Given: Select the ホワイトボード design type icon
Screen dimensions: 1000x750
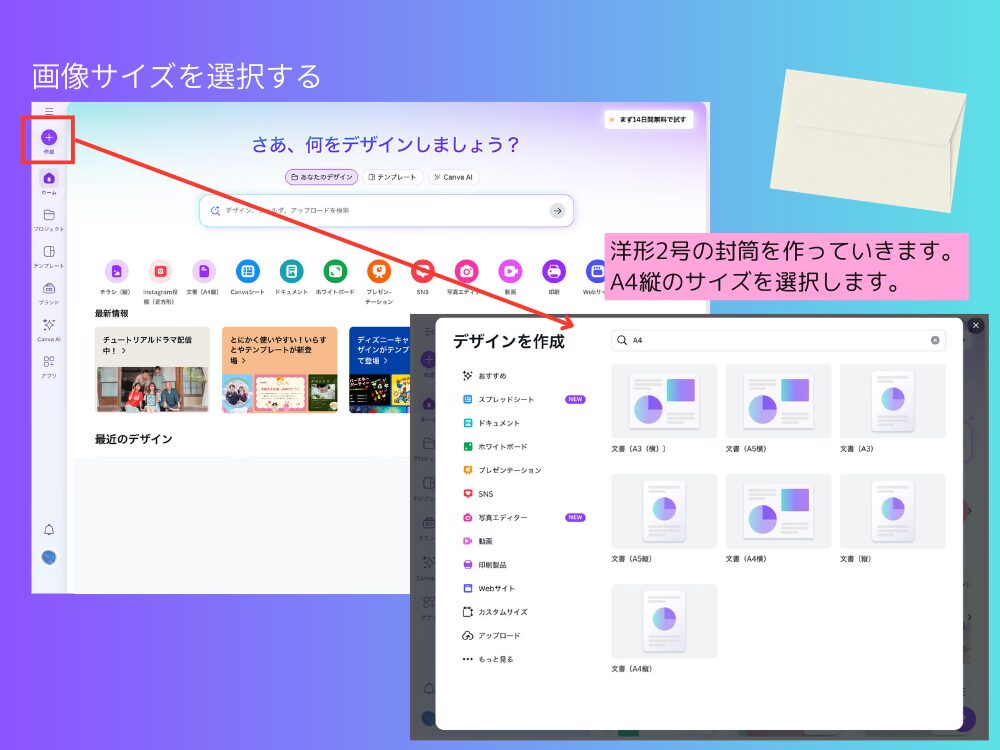Looking at the screenshot, I should point(335,270).
